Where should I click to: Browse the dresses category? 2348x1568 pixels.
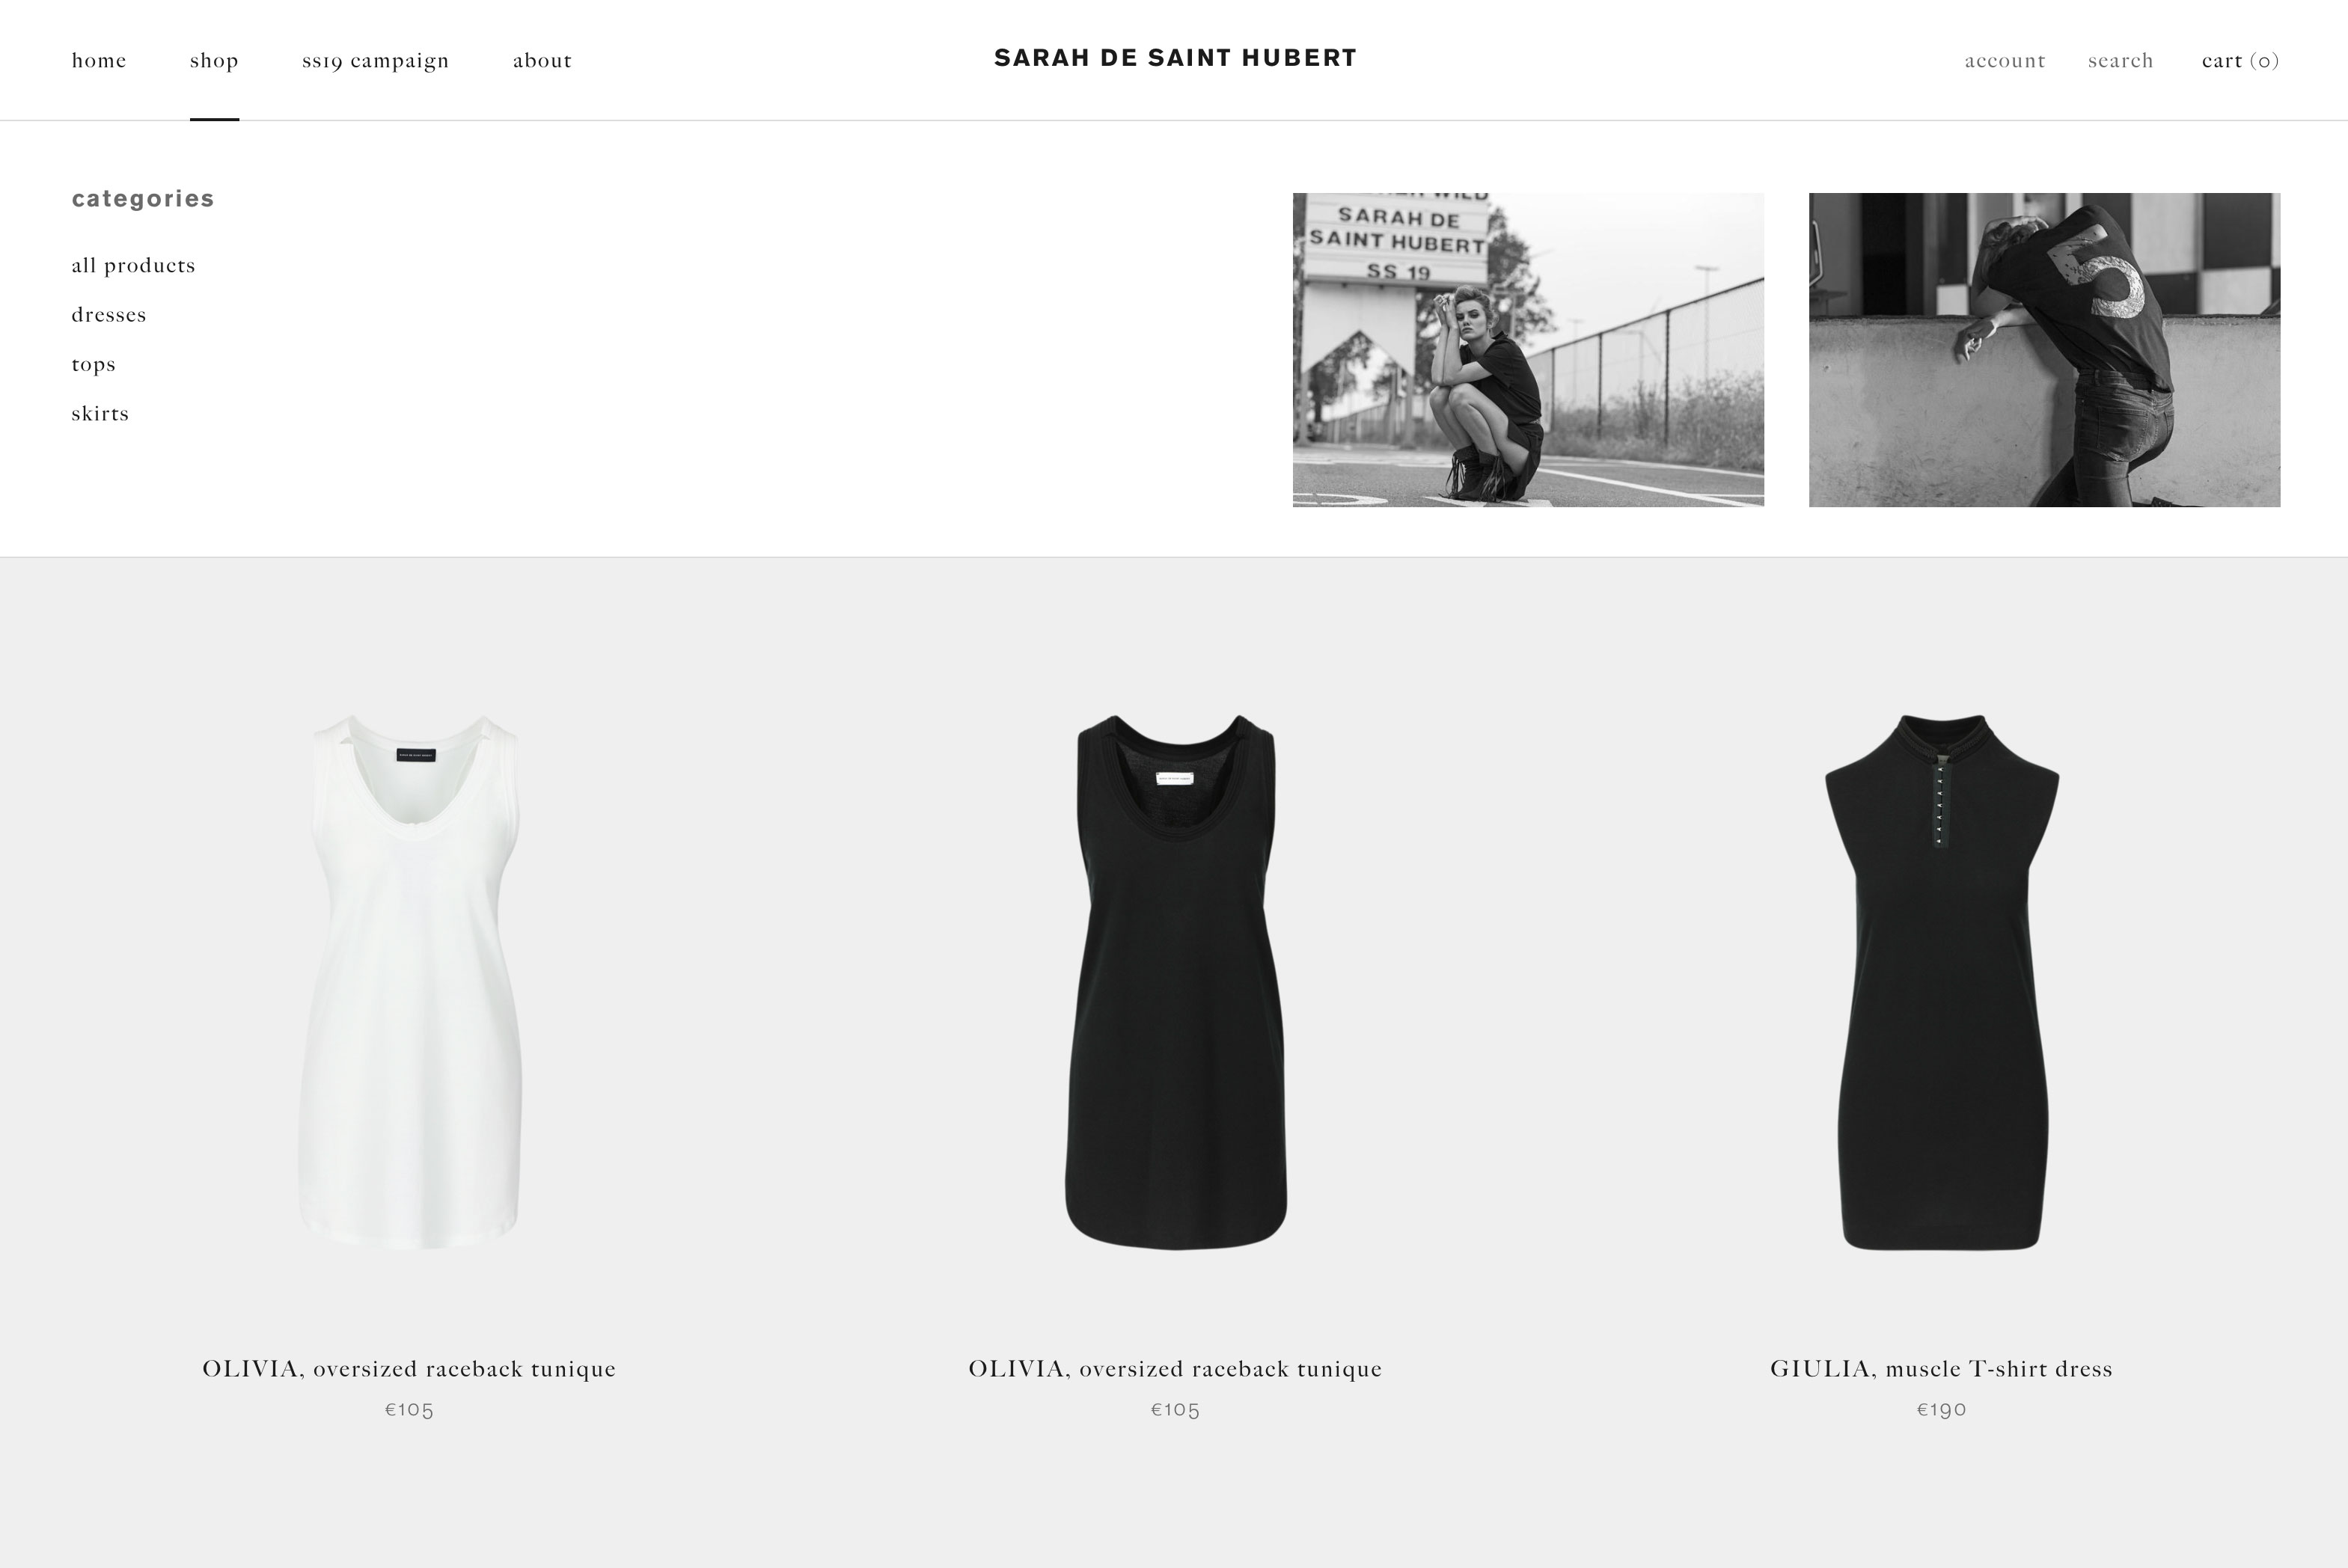pyautogui.click(x=108, y=314)
